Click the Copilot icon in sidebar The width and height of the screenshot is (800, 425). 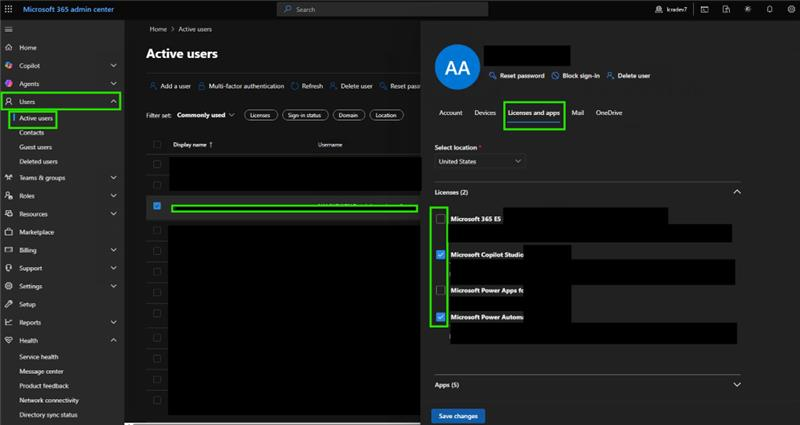[9, 65]
